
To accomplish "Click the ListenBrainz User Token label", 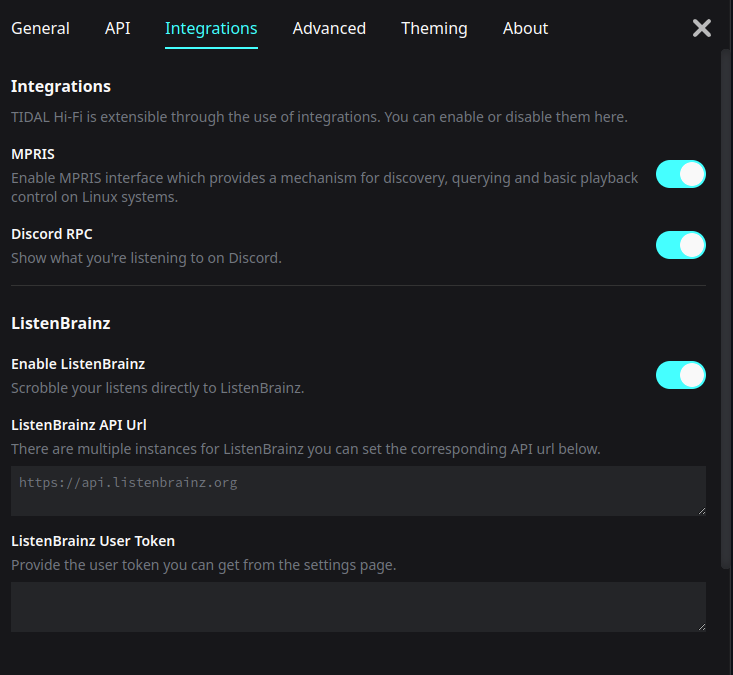I will [x=93, y=541].
